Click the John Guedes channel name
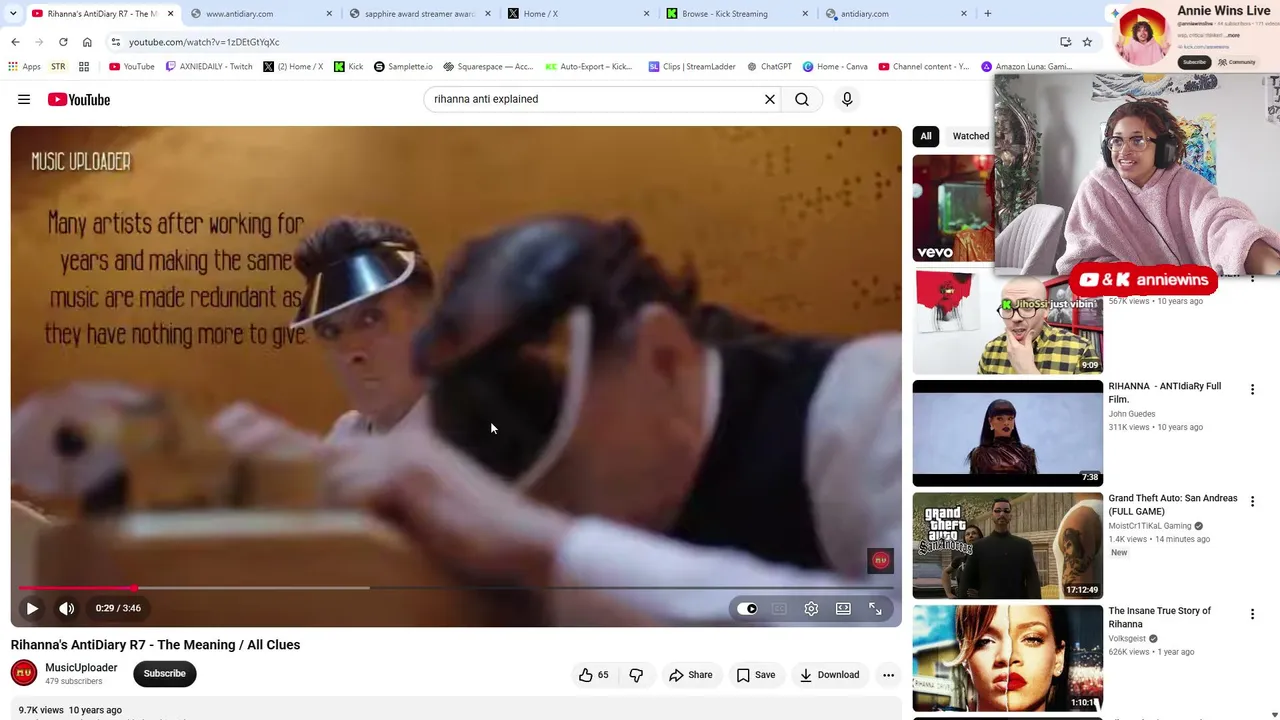 tap(1132, 414)
